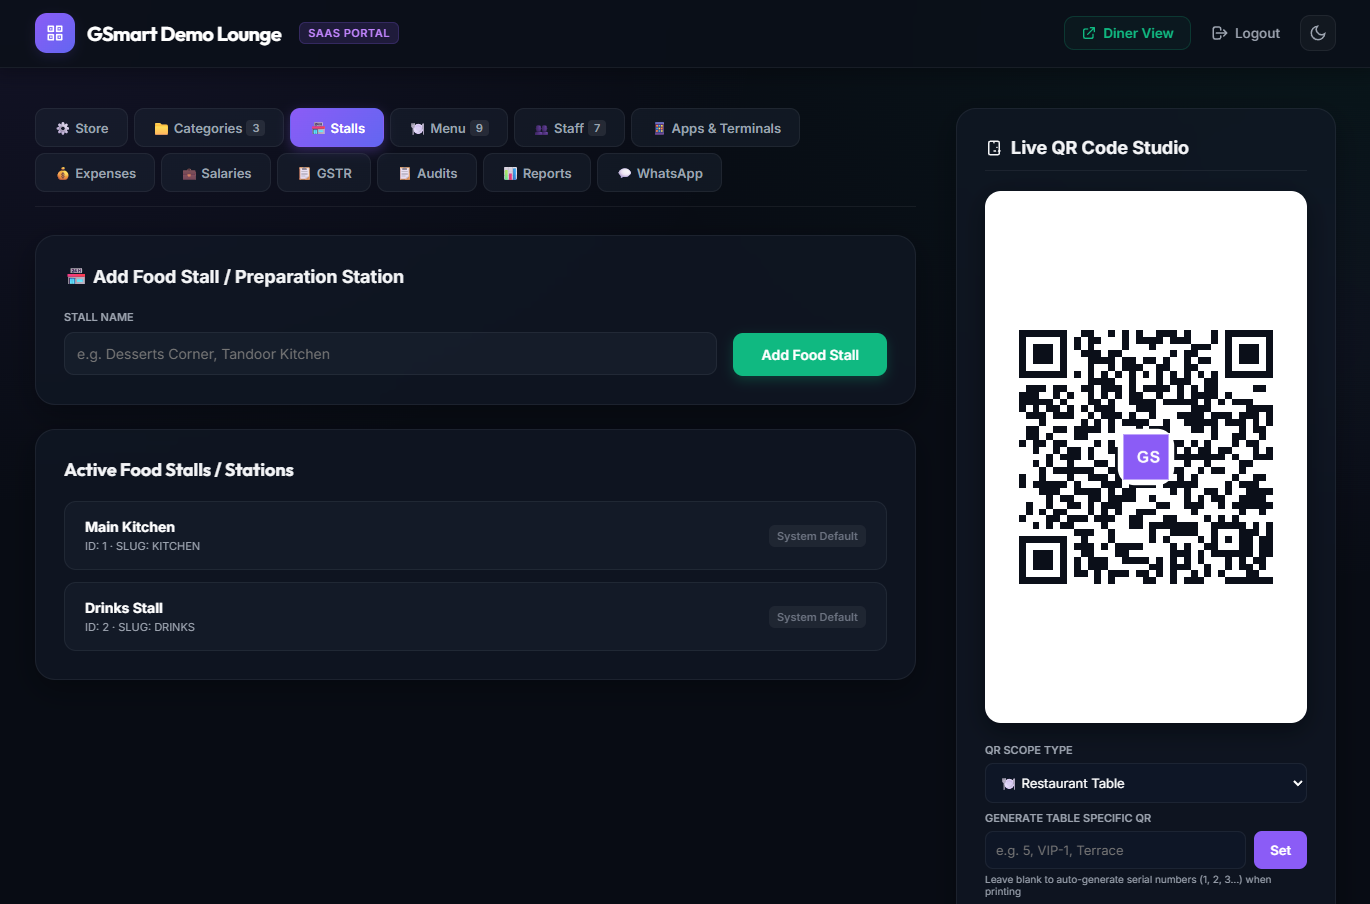The width and height of the screenshot is (1370, 904).
Task: Click Main Kitchen's System Default badge
Action: (817, 536)
